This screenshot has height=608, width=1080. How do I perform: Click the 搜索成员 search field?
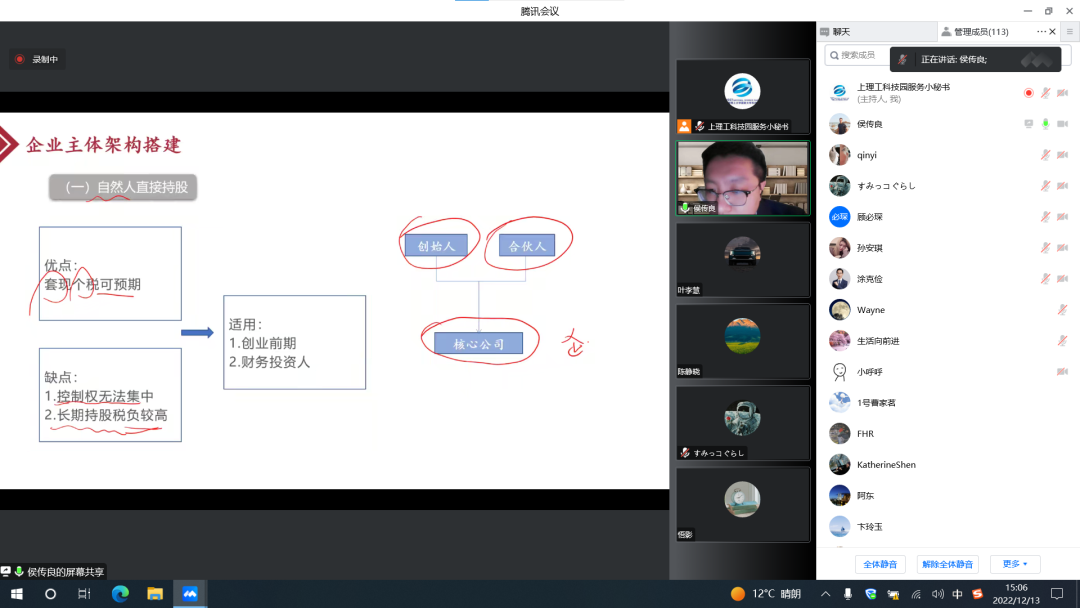857,55
